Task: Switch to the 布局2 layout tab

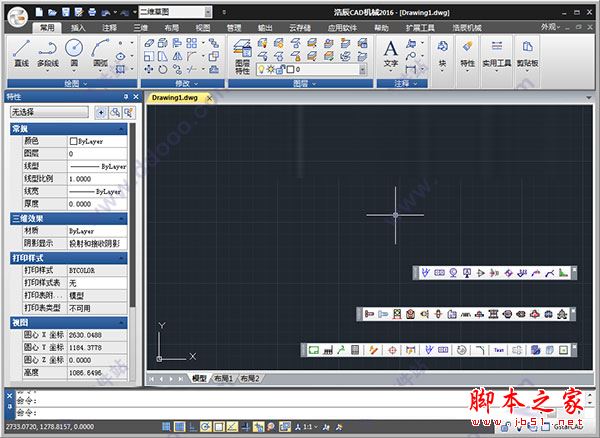Action: point(250,379)
